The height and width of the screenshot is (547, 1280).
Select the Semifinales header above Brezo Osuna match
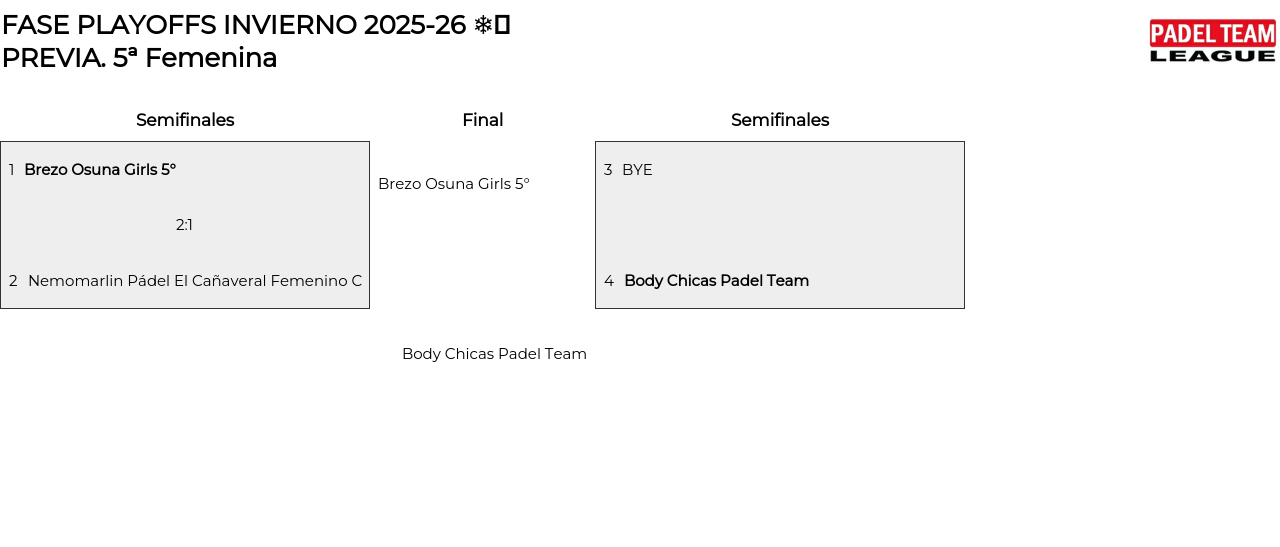click(x=185, y=120)
